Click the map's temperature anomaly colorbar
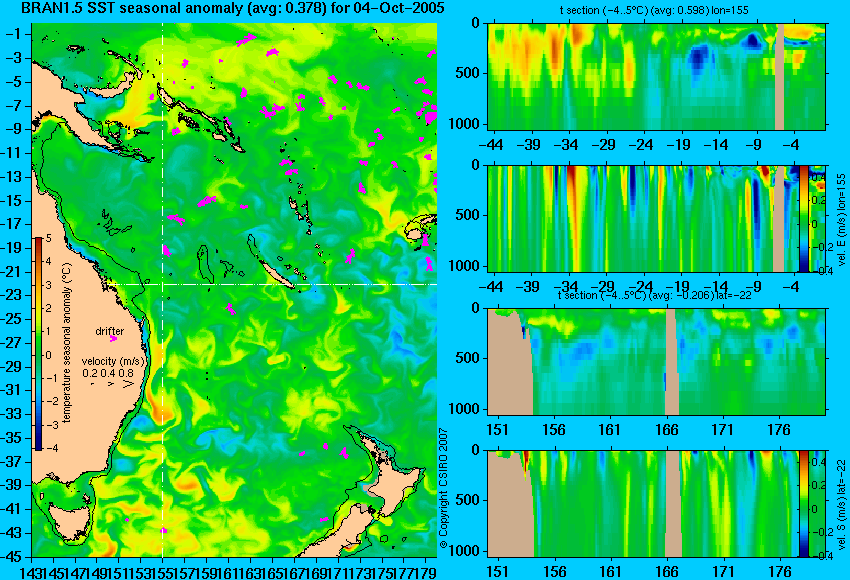The image size is (850, 580). coord(39,344)
